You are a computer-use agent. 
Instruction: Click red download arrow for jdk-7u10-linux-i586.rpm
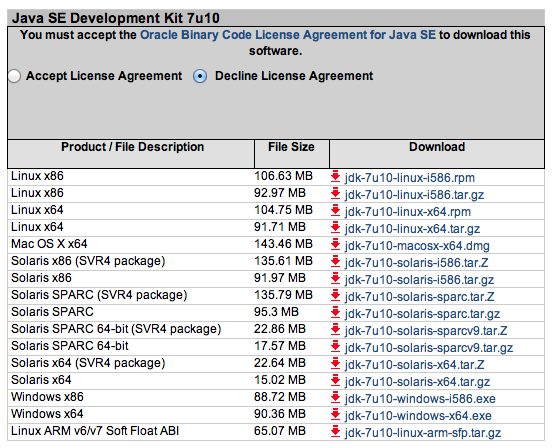[x=335, y=176]
